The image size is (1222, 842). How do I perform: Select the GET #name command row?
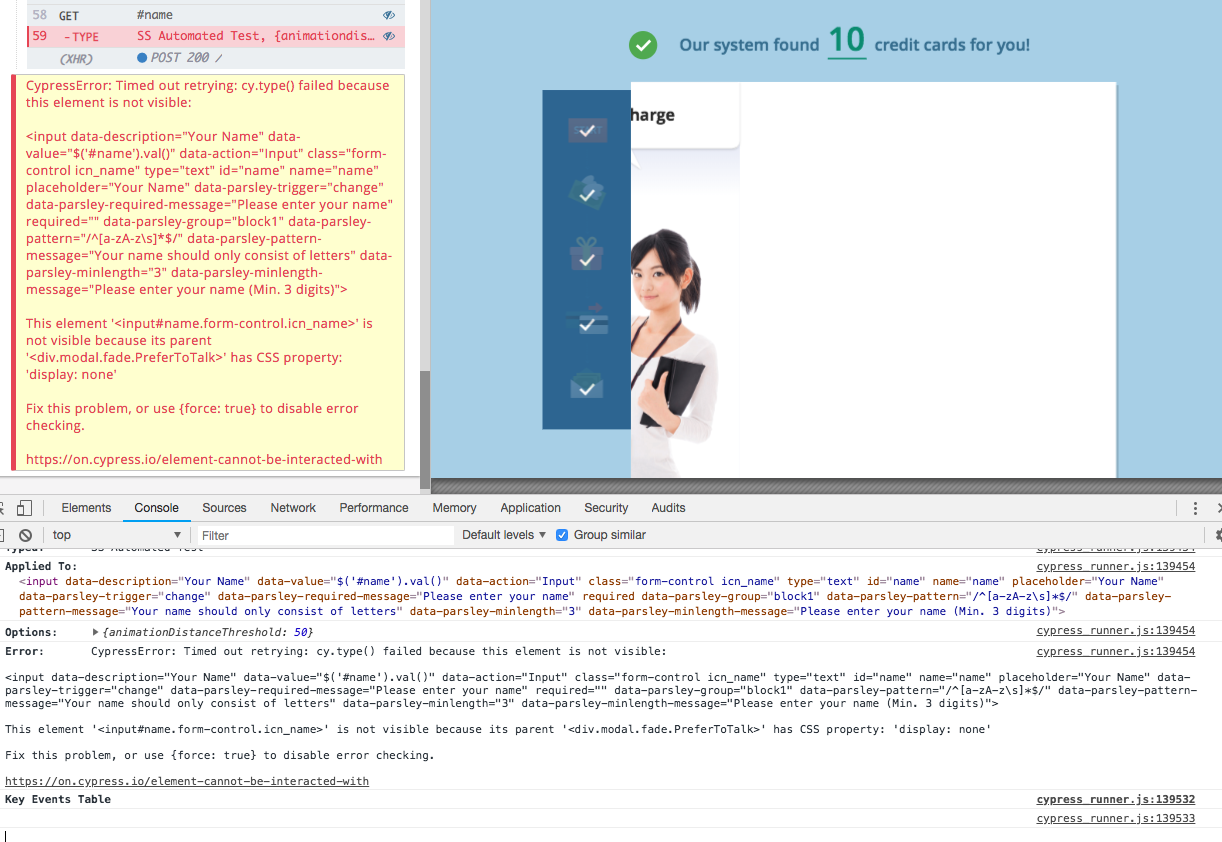click(215, 15)
